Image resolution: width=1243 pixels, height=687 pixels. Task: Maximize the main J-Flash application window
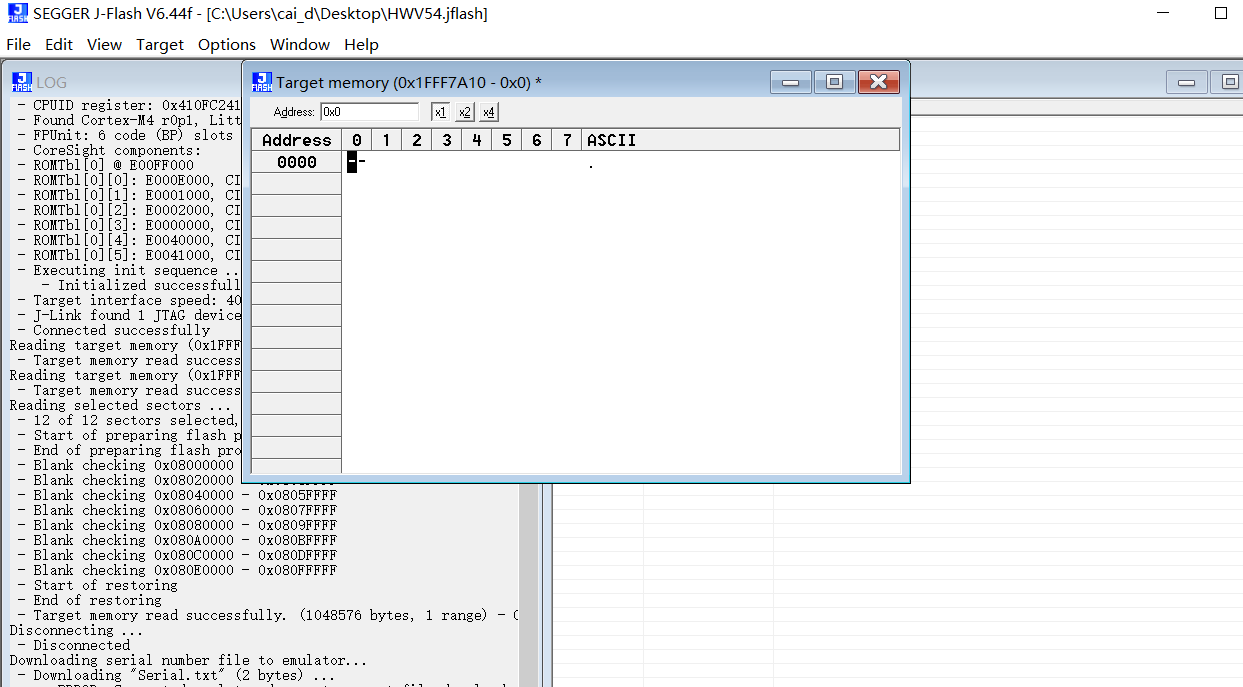click(x=1221, y=13)
